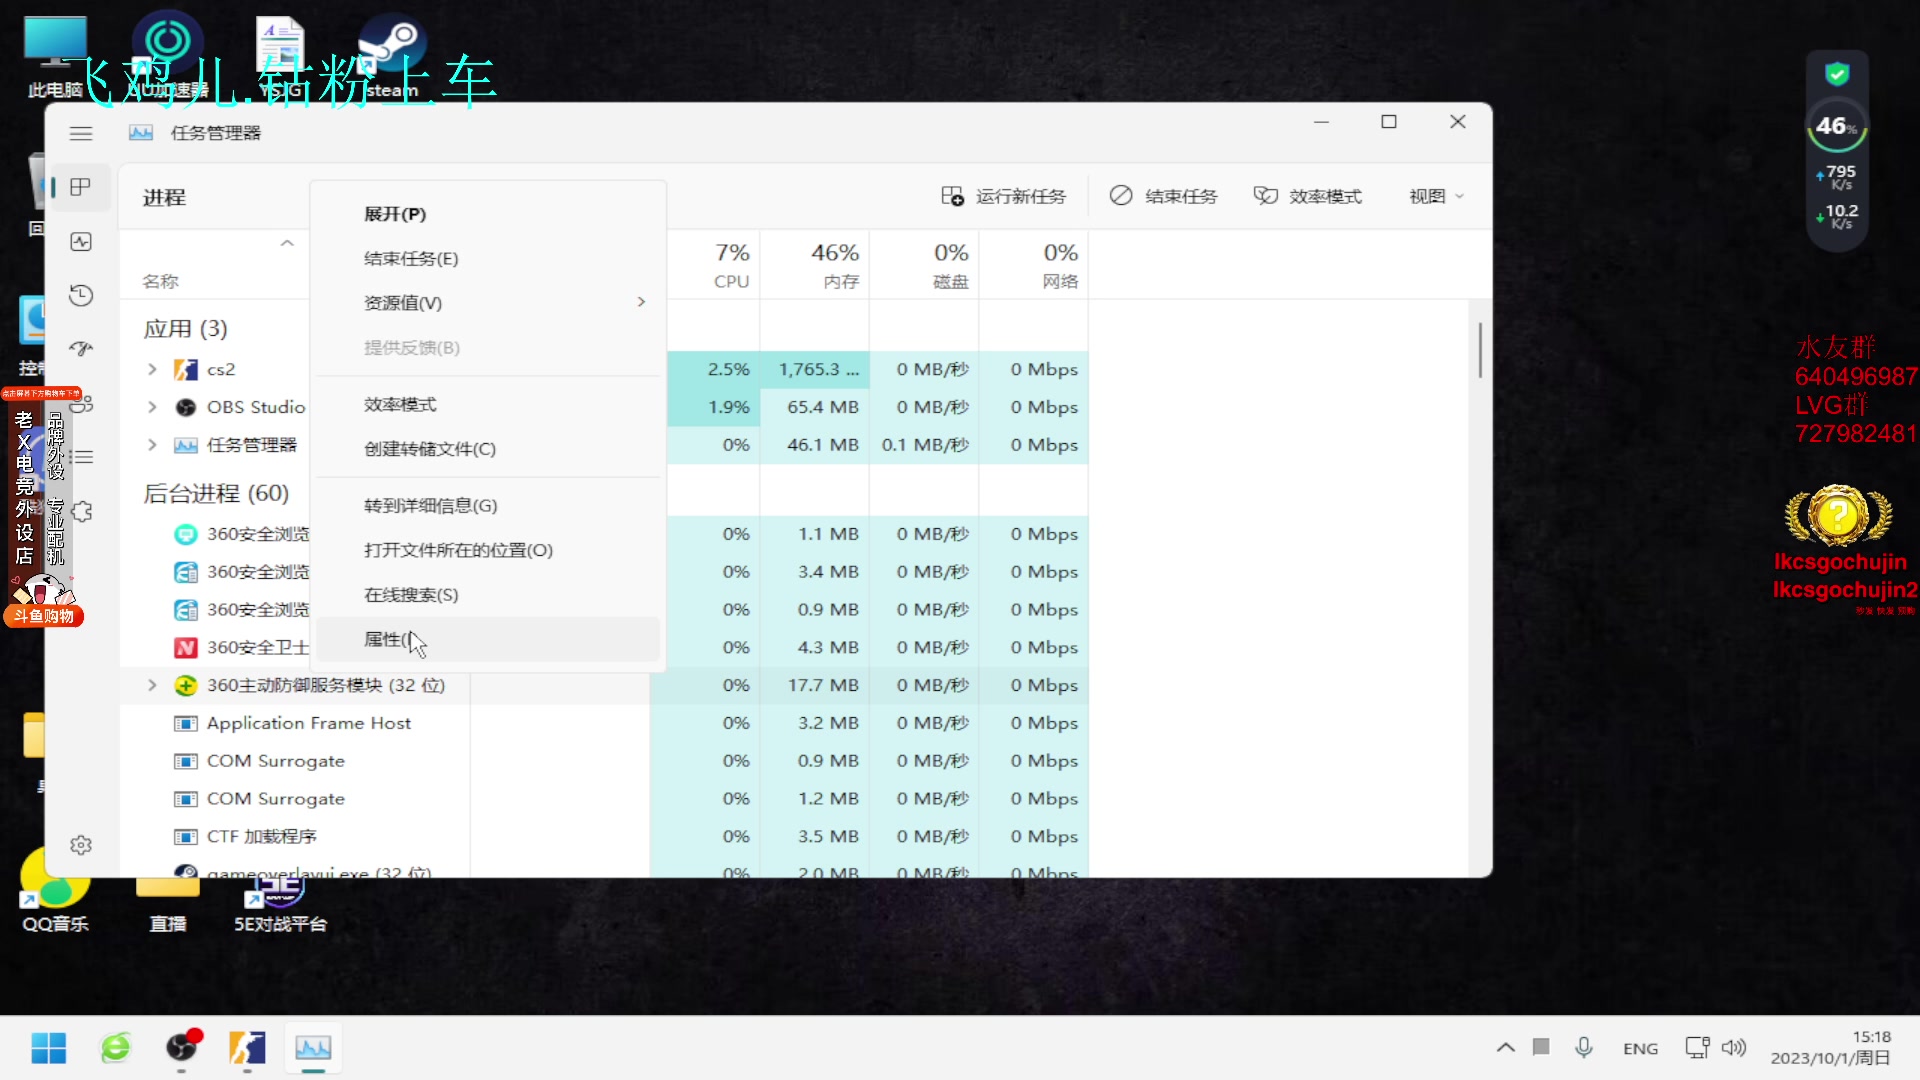Click the Application Frame Host process icon
Viewport: 1920px width, 1080px height.
click(x=186, y=723)
